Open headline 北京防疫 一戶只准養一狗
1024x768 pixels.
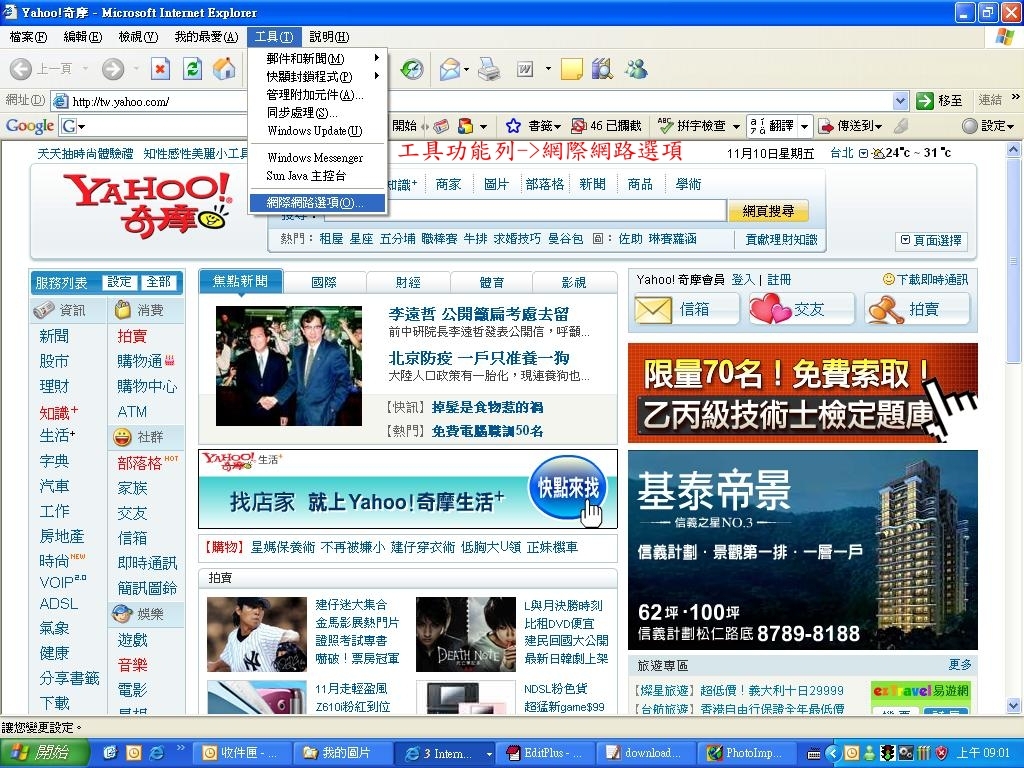point(479,358)
